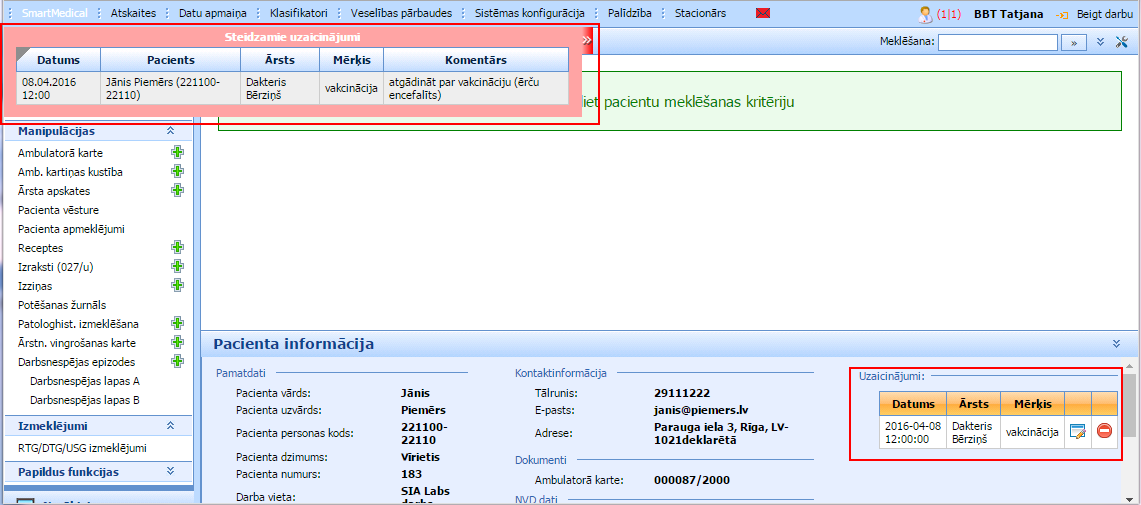Collapse the Pacienta informācija panel

point(1116,344)
